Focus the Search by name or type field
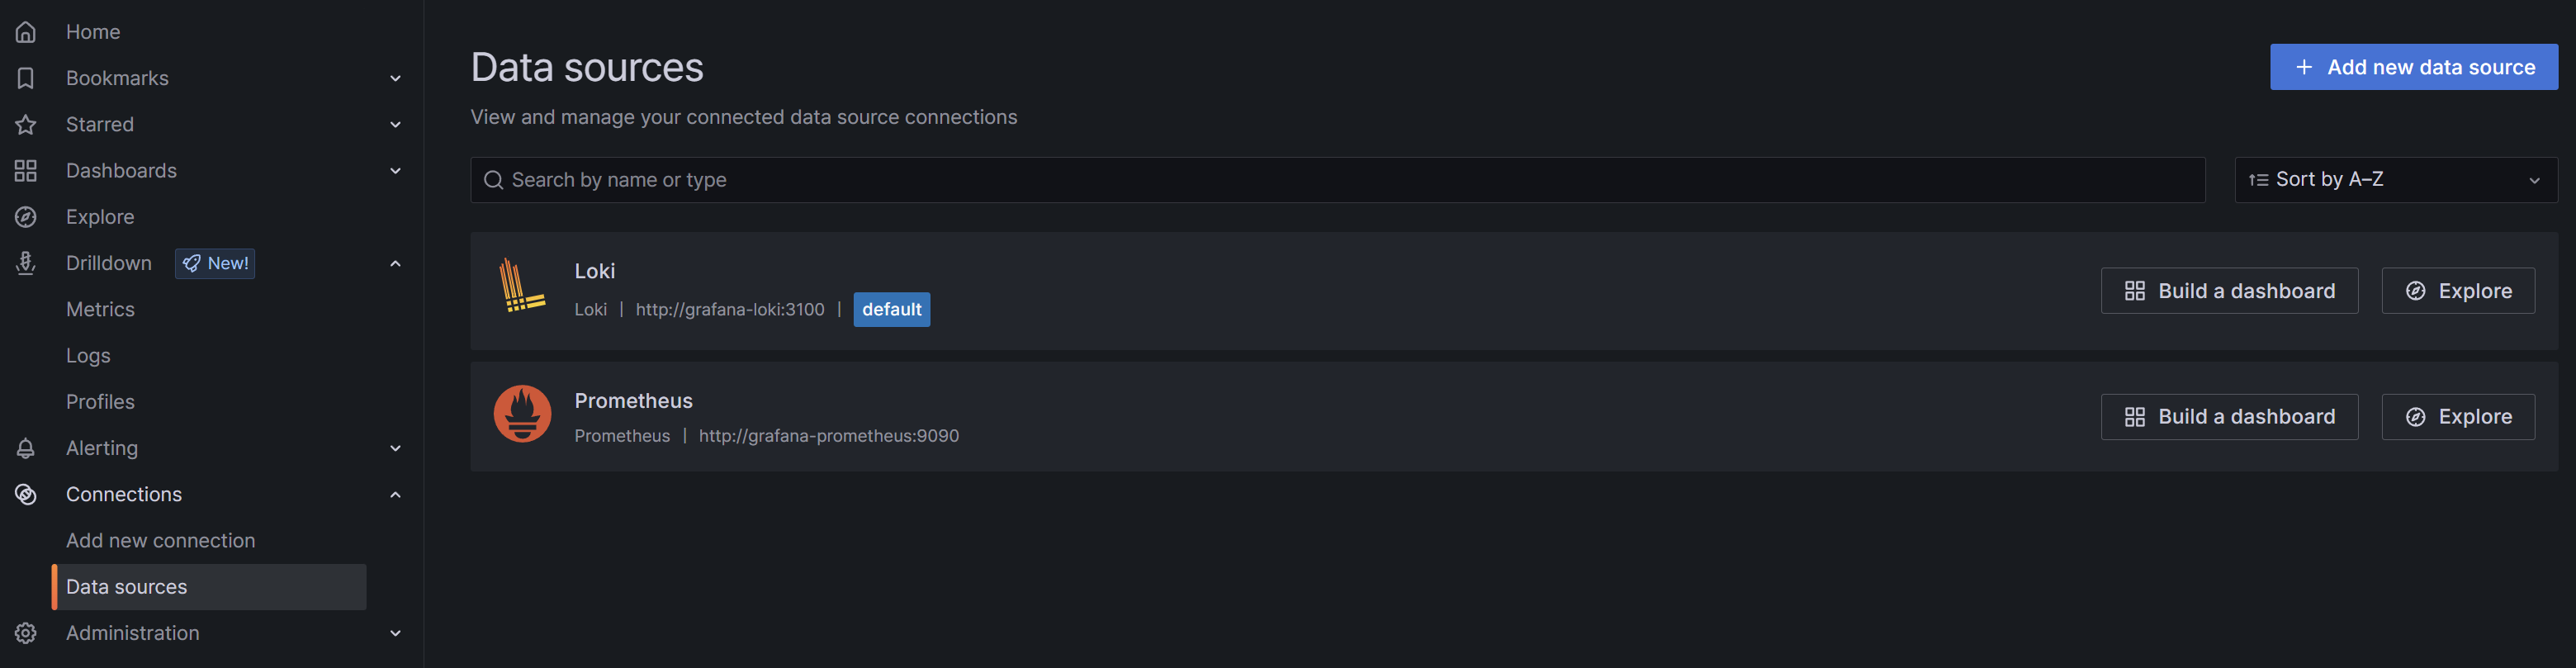Viewport: 2576px width, 668px height. pos(1338,180)
